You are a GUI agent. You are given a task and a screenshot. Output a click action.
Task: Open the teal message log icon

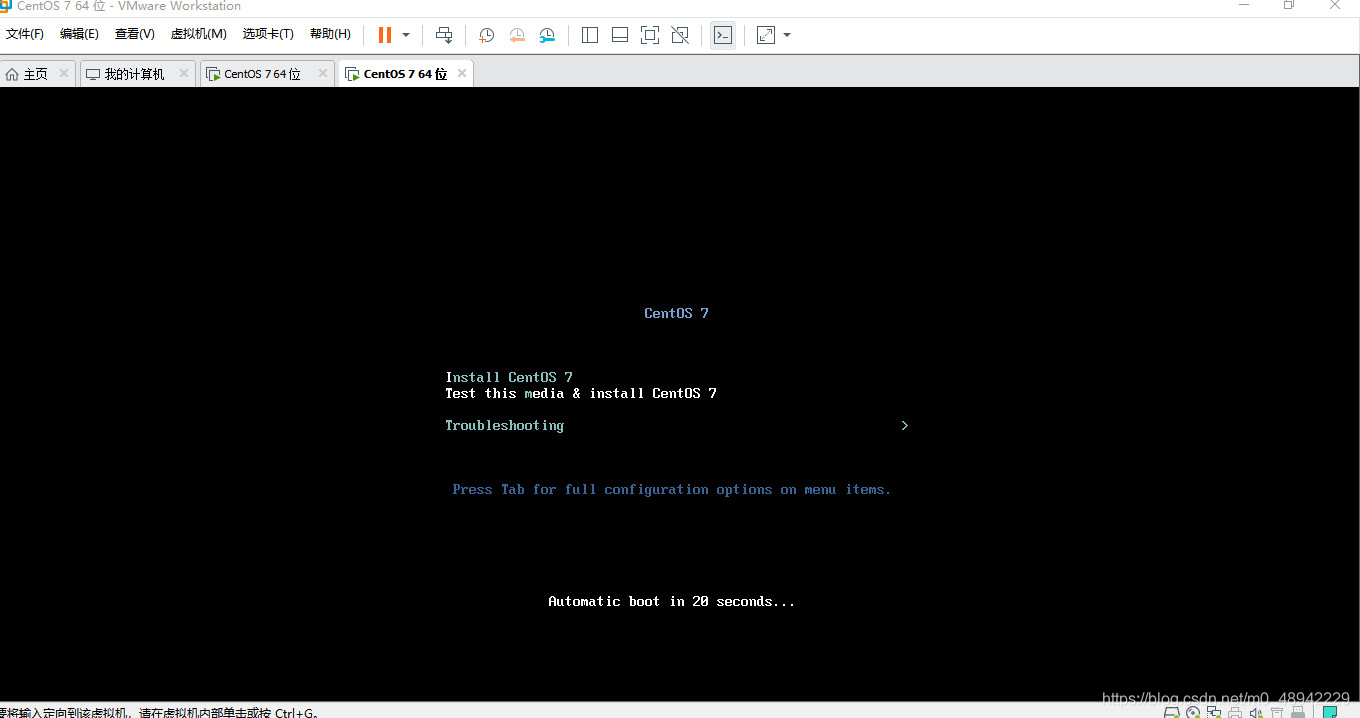[x=1331, y=712]
